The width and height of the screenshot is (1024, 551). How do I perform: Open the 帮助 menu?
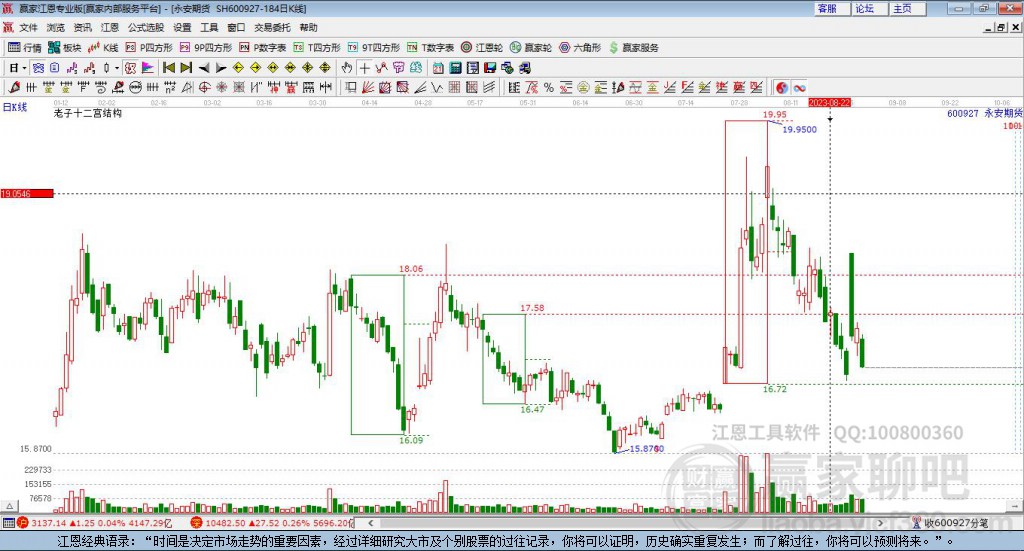pos(308,27)
